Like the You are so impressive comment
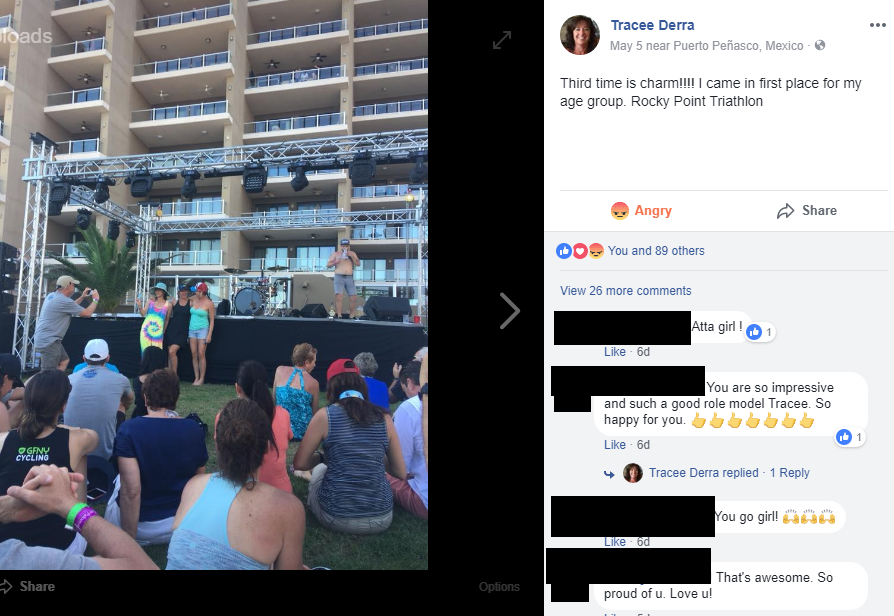This screenshot has width=894, height=616. (615, 445)
